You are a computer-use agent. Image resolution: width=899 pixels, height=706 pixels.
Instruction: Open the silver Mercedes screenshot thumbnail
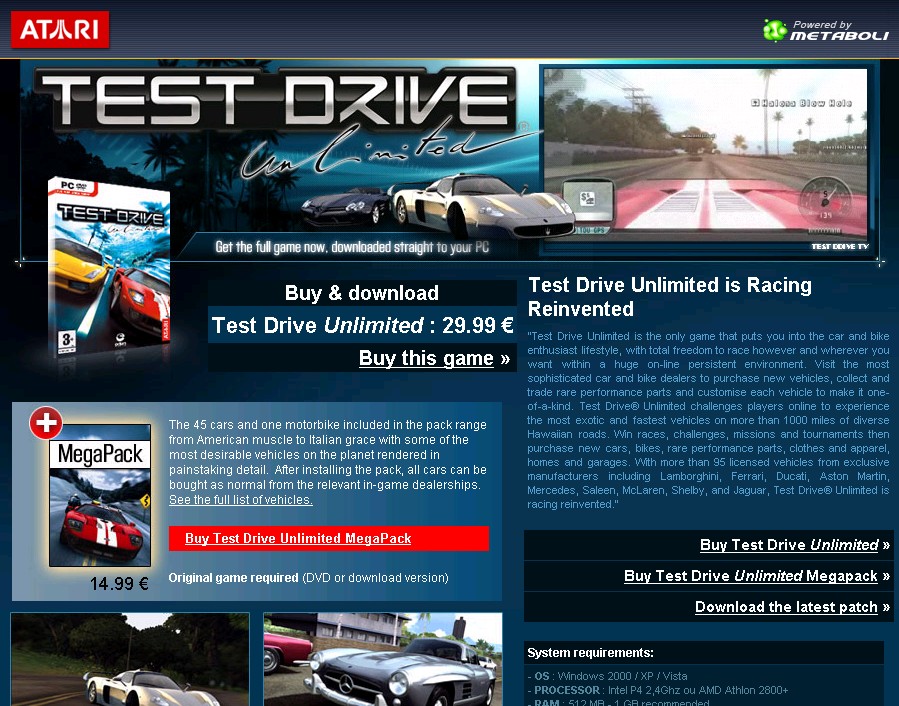click(383, 659)
